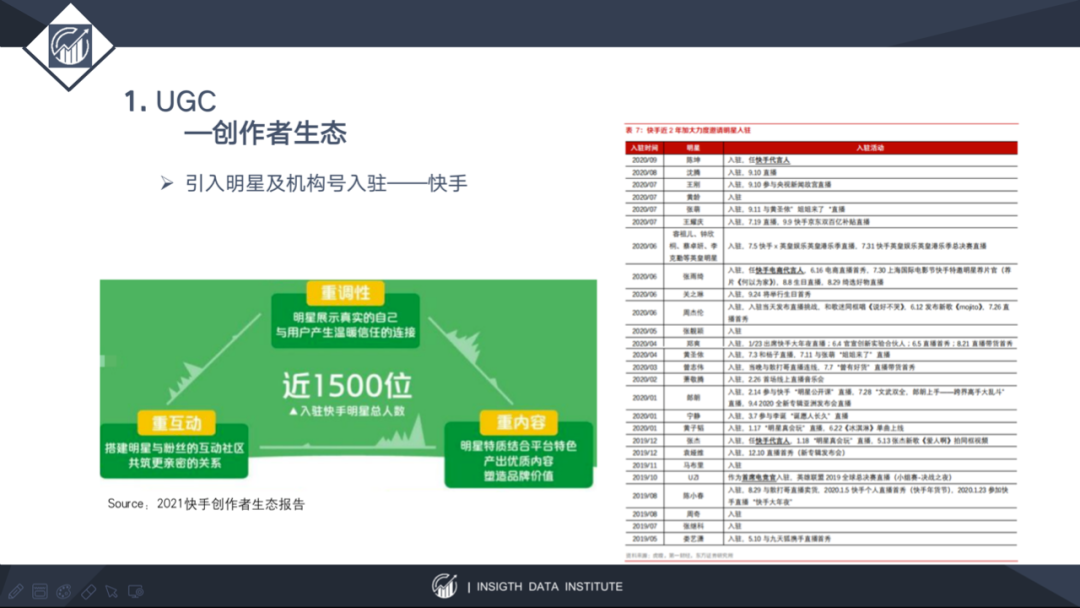Click the '重内容' yellow label
This screenshot has height=608, width=1080.
tap(519, 421)
